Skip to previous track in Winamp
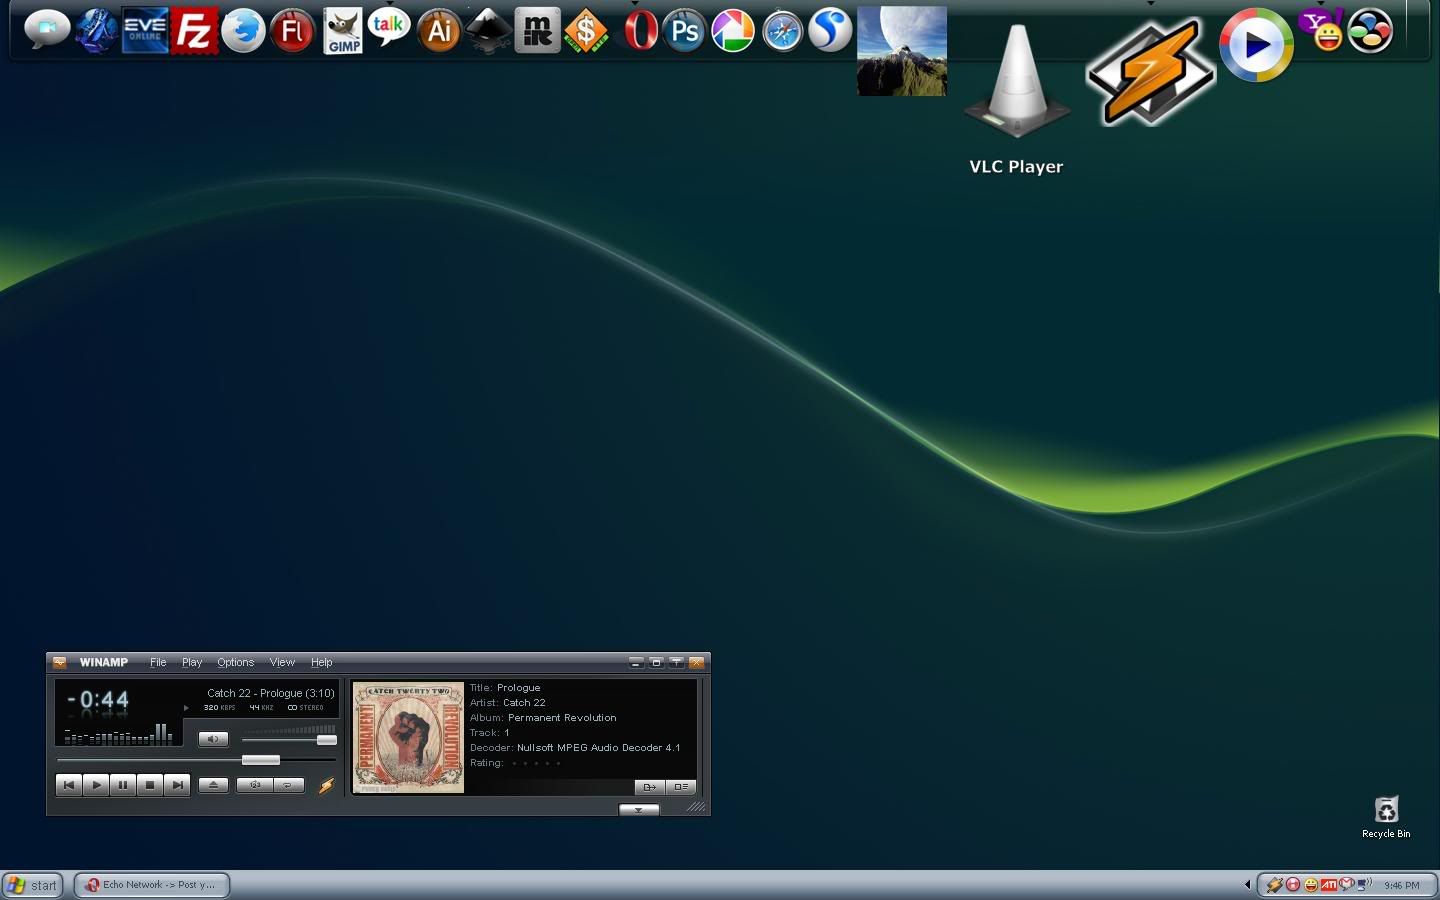This screenshot has width=1440, height=900. [x=68, y=785]
